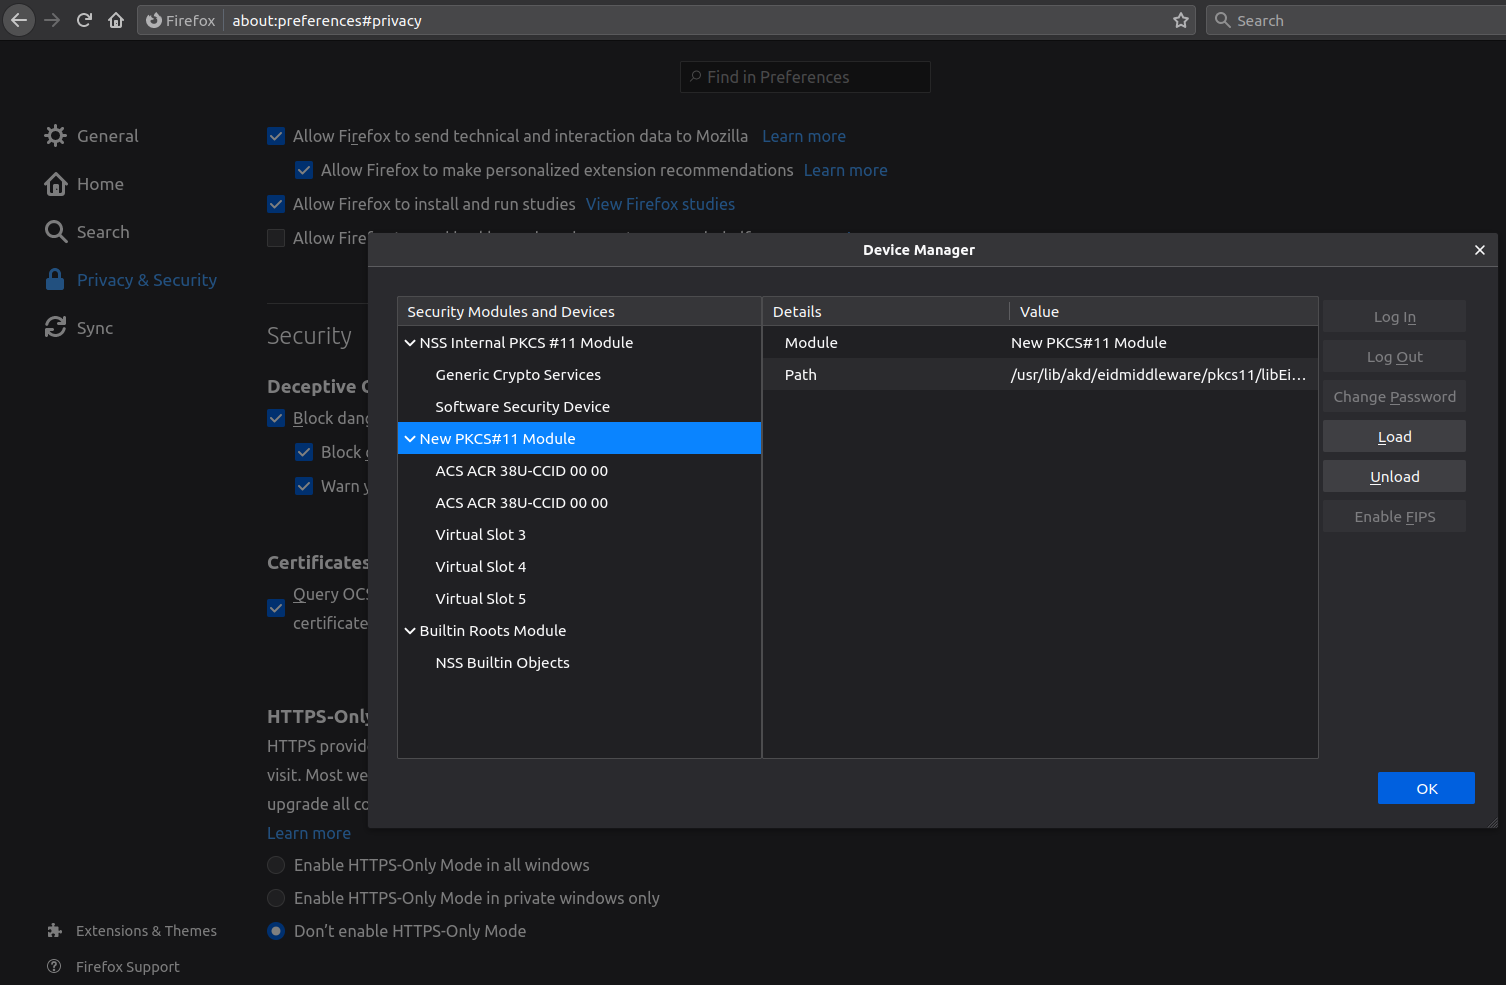
Task: Uncheck personalized extension recommendations
Action: coord(304,170)
